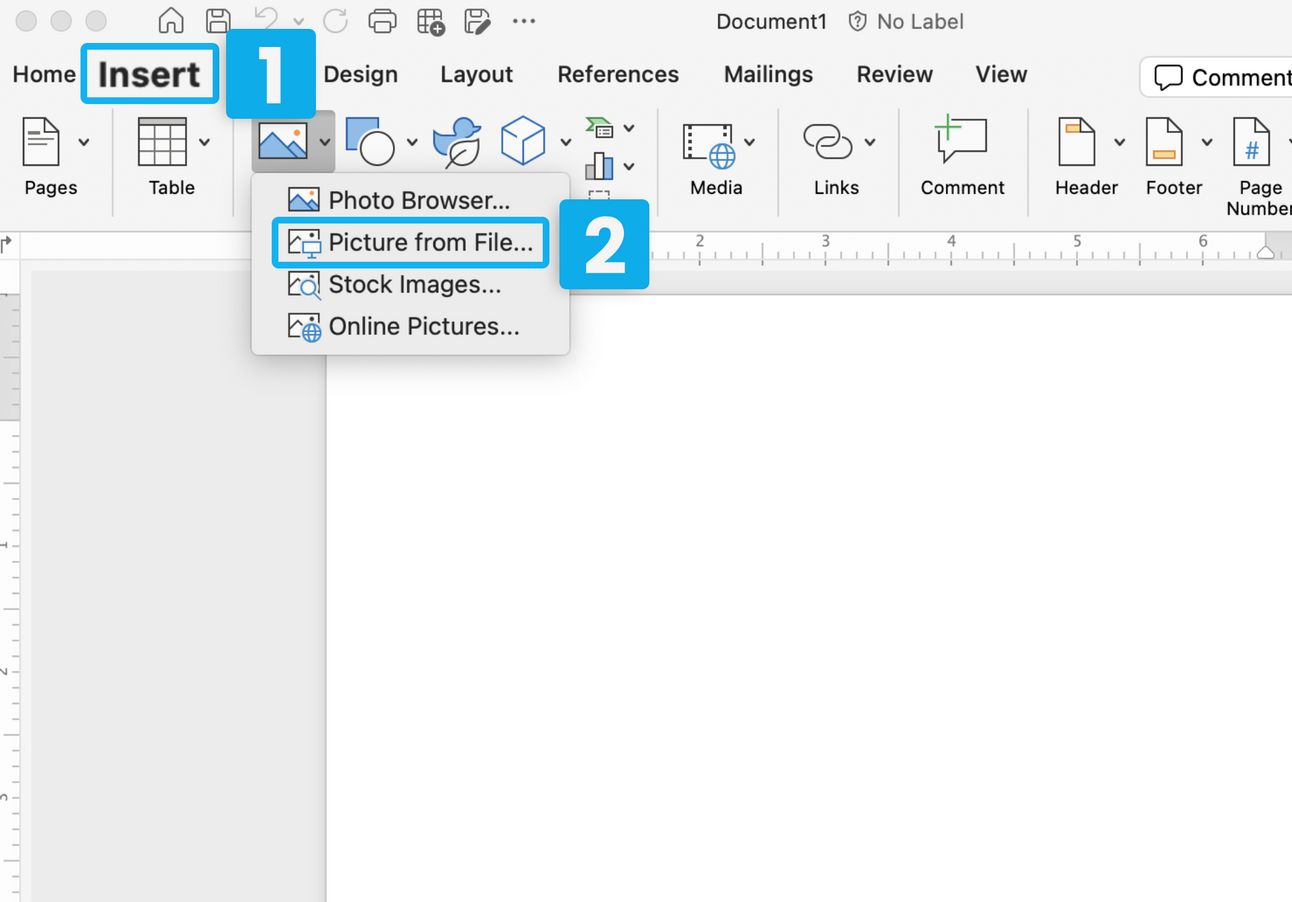
Task: Collapse the Pictures dropdown arrow
Action: click(x=325, y=142)
